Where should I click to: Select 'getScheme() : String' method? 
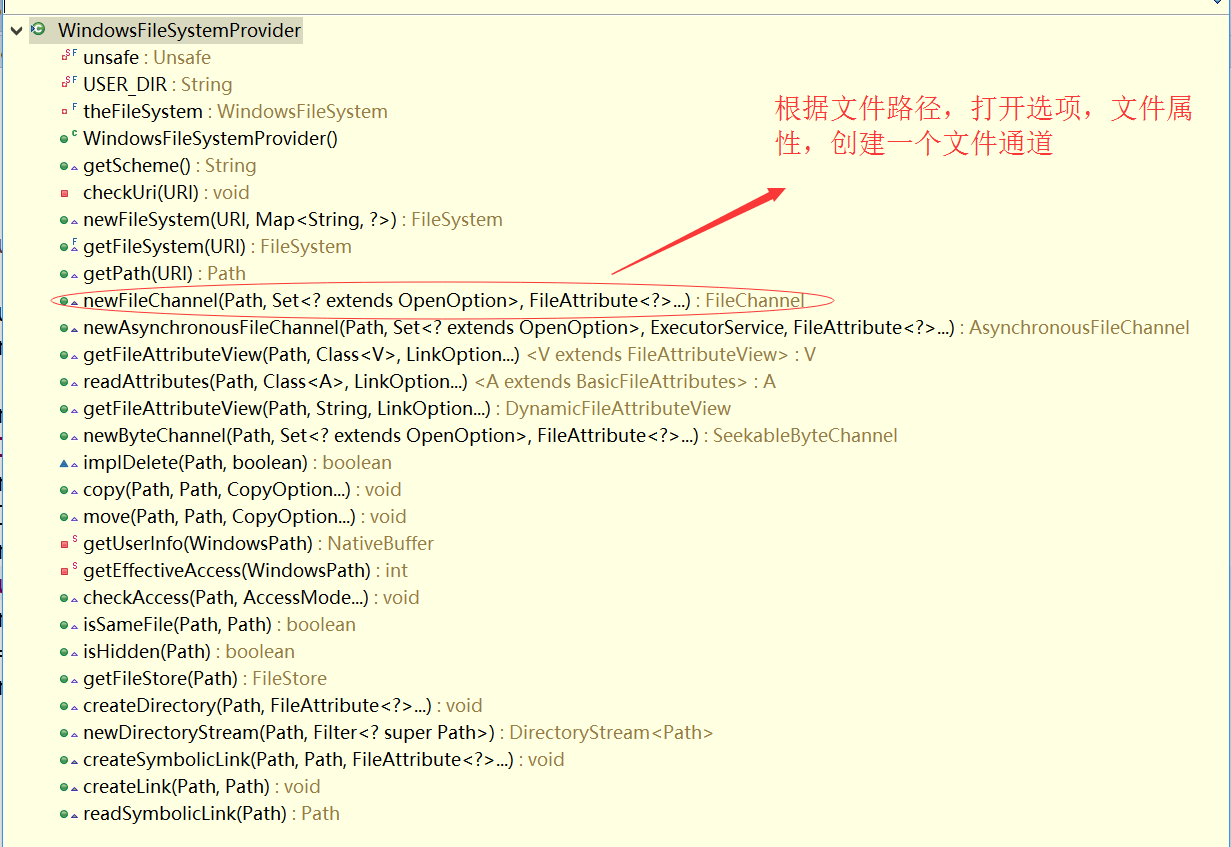click(x=170, y=166)
